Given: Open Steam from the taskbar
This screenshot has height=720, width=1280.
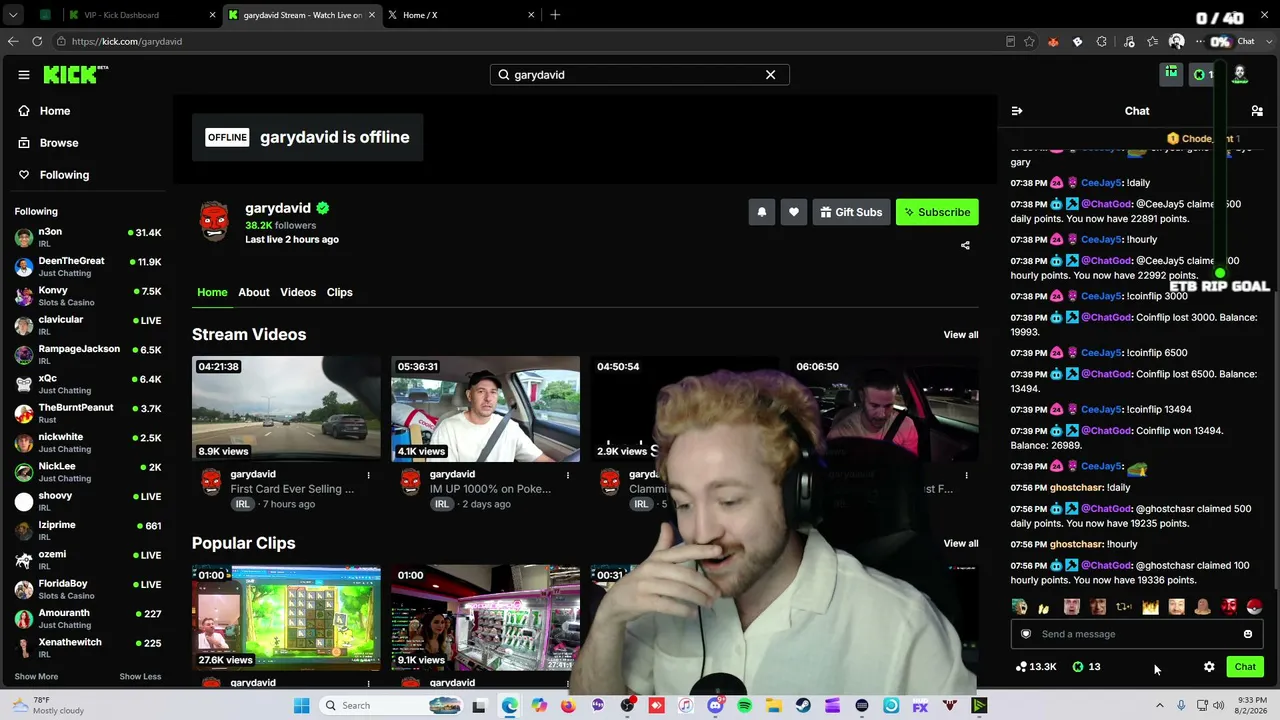Looking at the screenshot, I should click(803, 706).
